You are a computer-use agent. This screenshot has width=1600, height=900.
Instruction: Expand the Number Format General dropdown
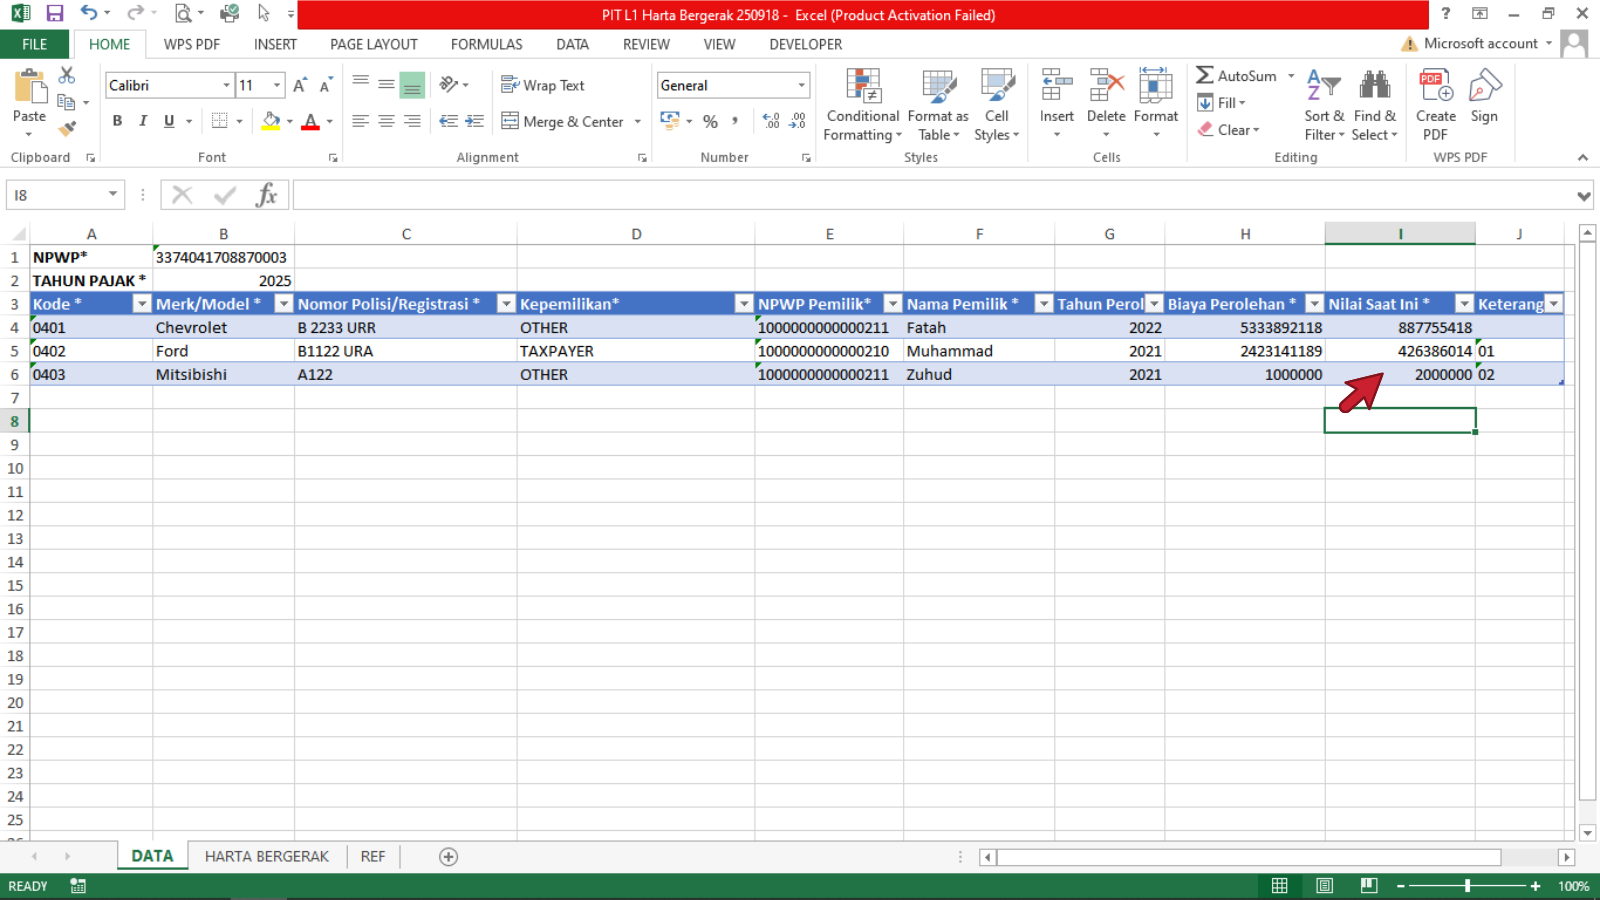tap(801, 86)
